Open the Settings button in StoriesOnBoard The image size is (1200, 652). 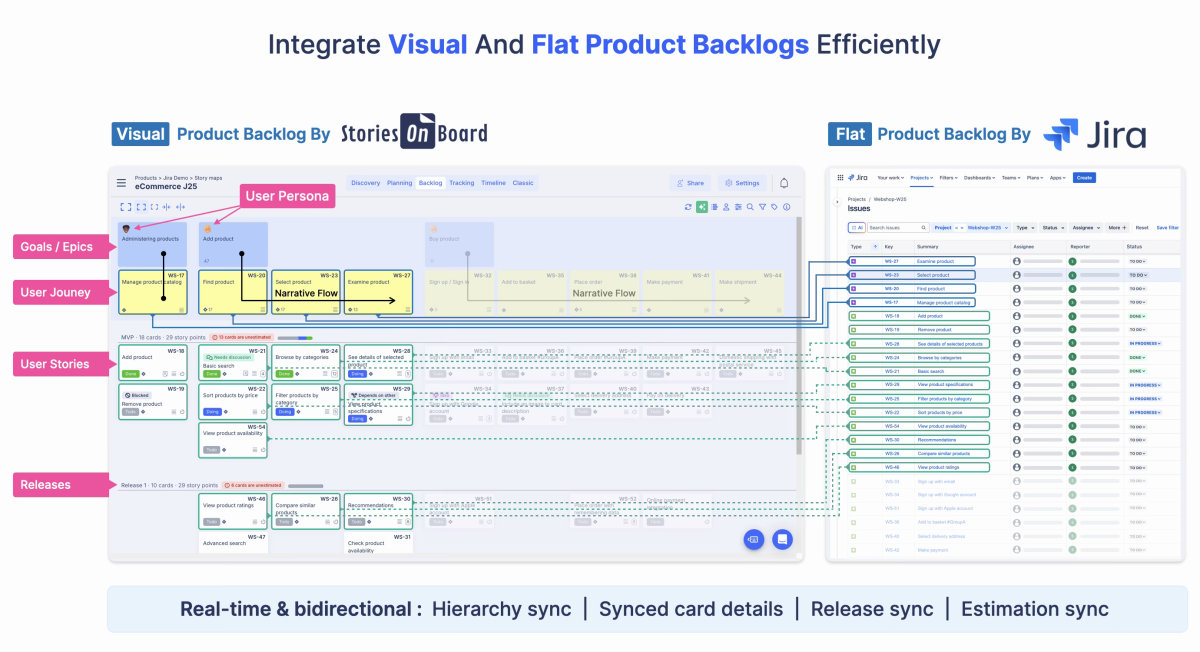(742, 183)
